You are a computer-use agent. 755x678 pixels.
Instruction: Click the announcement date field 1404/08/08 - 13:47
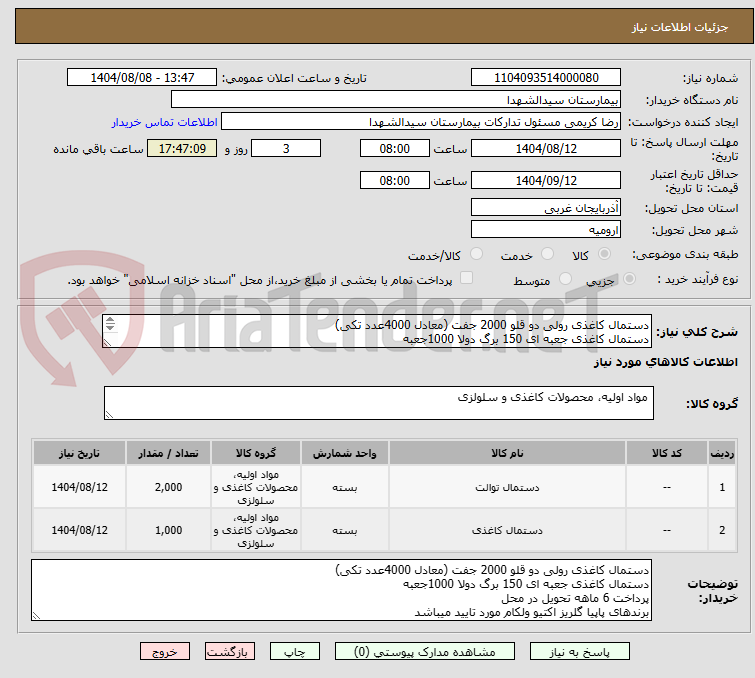pyautogui.click(x=142, y=78)
